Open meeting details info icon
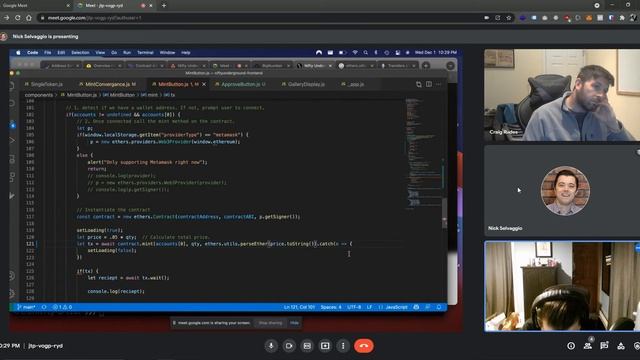Image resolution: width=640 pixels, height=360 pixels. click(x=571, y=346)
